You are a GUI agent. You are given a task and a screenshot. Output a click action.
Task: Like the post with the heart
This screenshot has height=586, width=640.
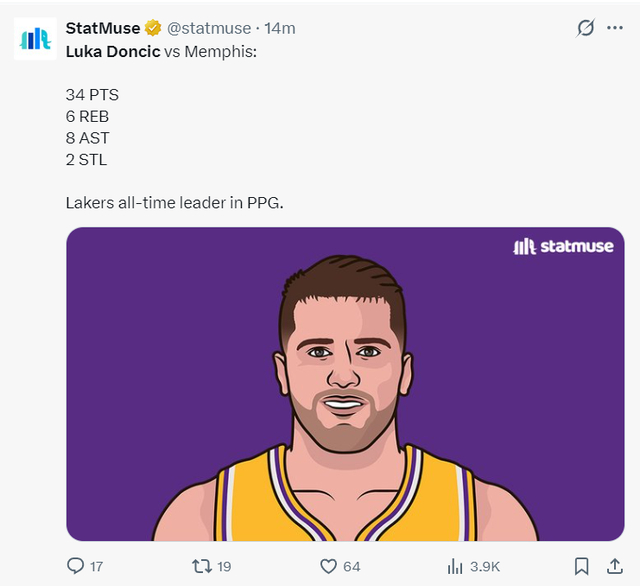(x=328, y=566)
